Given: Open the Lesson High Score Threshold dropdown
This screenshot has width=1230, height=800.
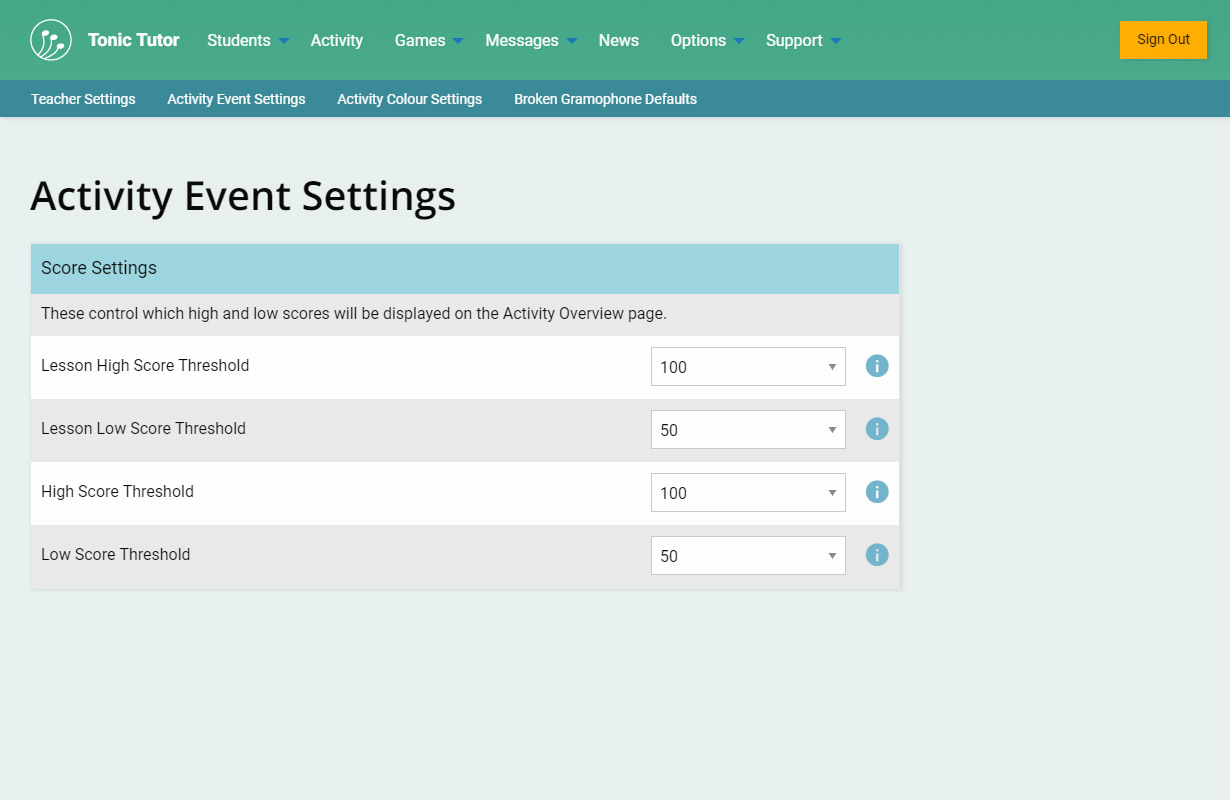Looking at the screenshot, I should (748, 367).
